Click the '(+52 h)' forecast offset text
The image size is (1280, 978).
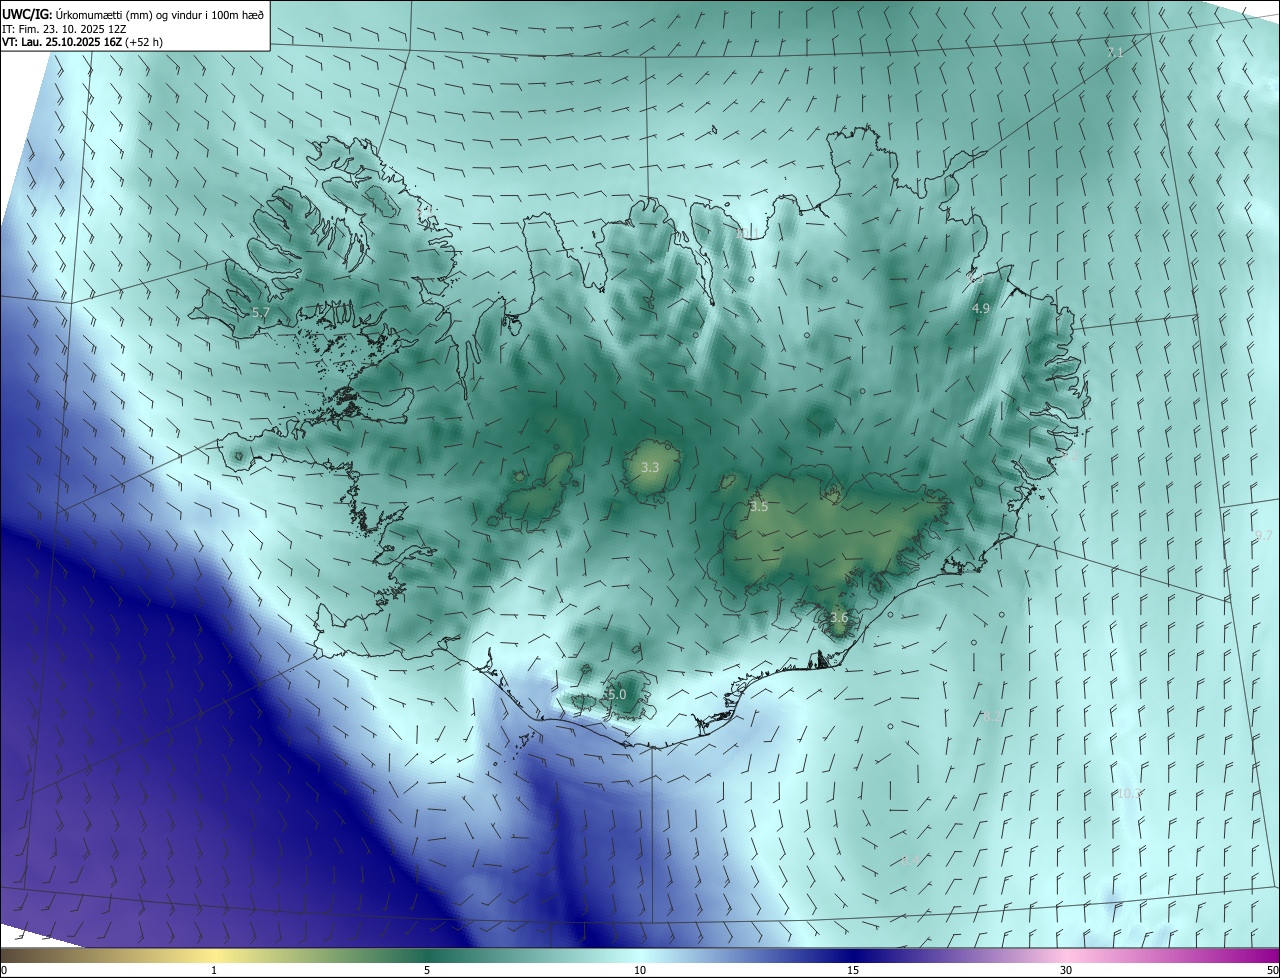[x=145, y=42]
